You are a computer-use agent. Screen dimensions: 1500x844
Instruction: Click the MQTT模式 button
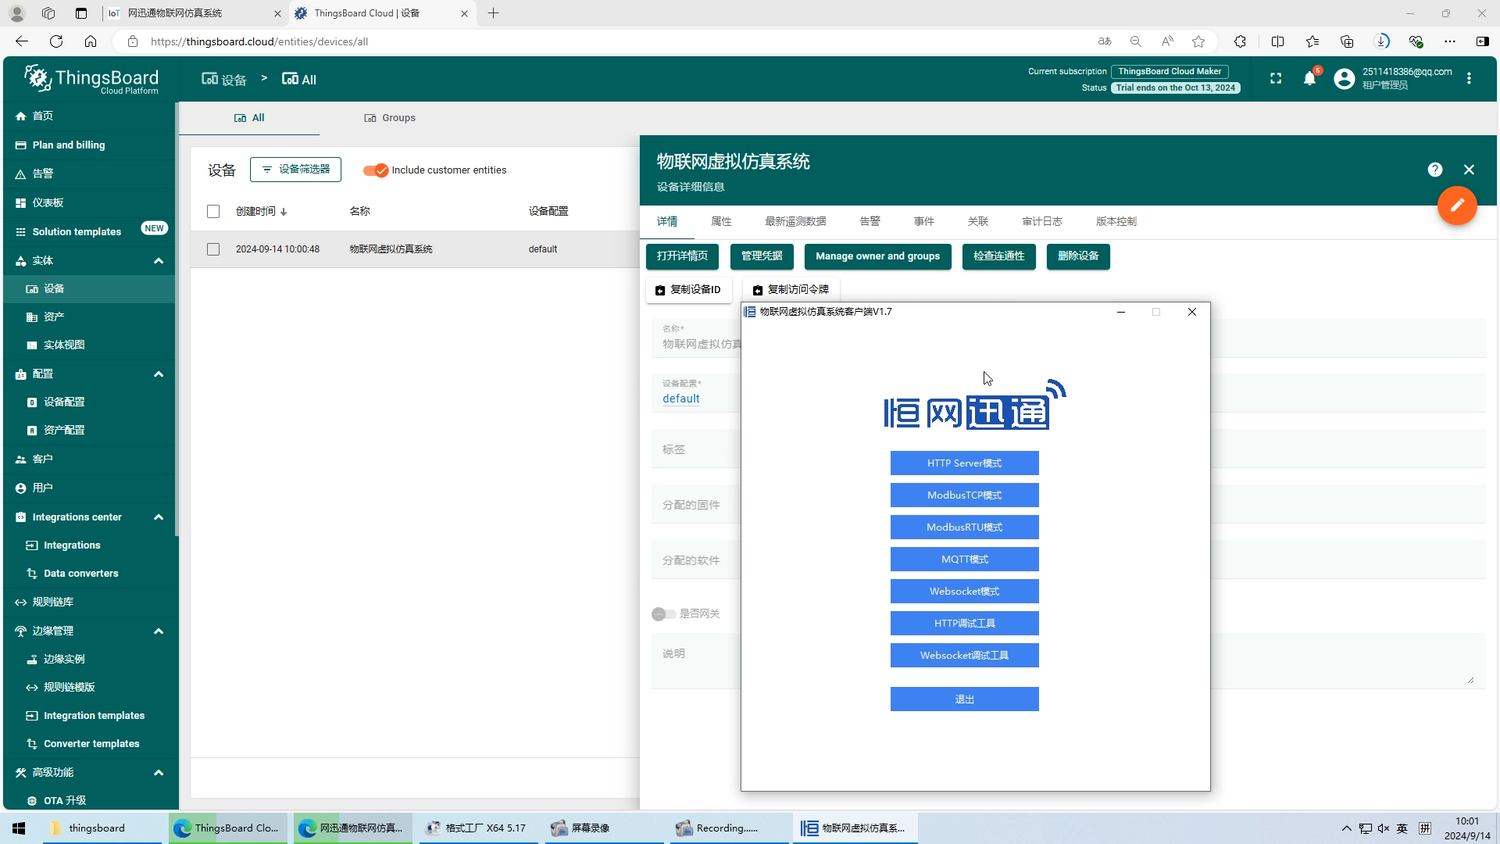[964, 559]
